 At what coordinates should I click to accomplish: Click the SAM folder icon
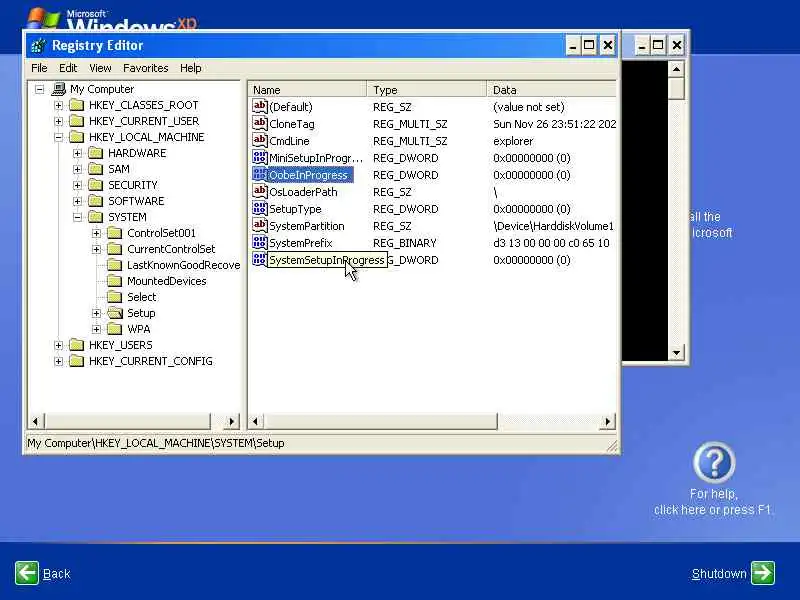click(95, 169)
